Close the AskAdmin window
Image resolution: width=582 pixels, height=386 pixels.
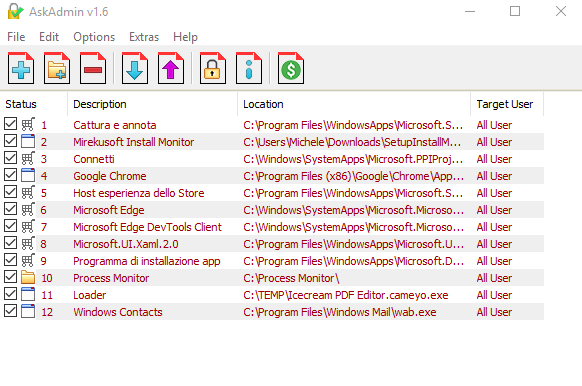point(561,12)
